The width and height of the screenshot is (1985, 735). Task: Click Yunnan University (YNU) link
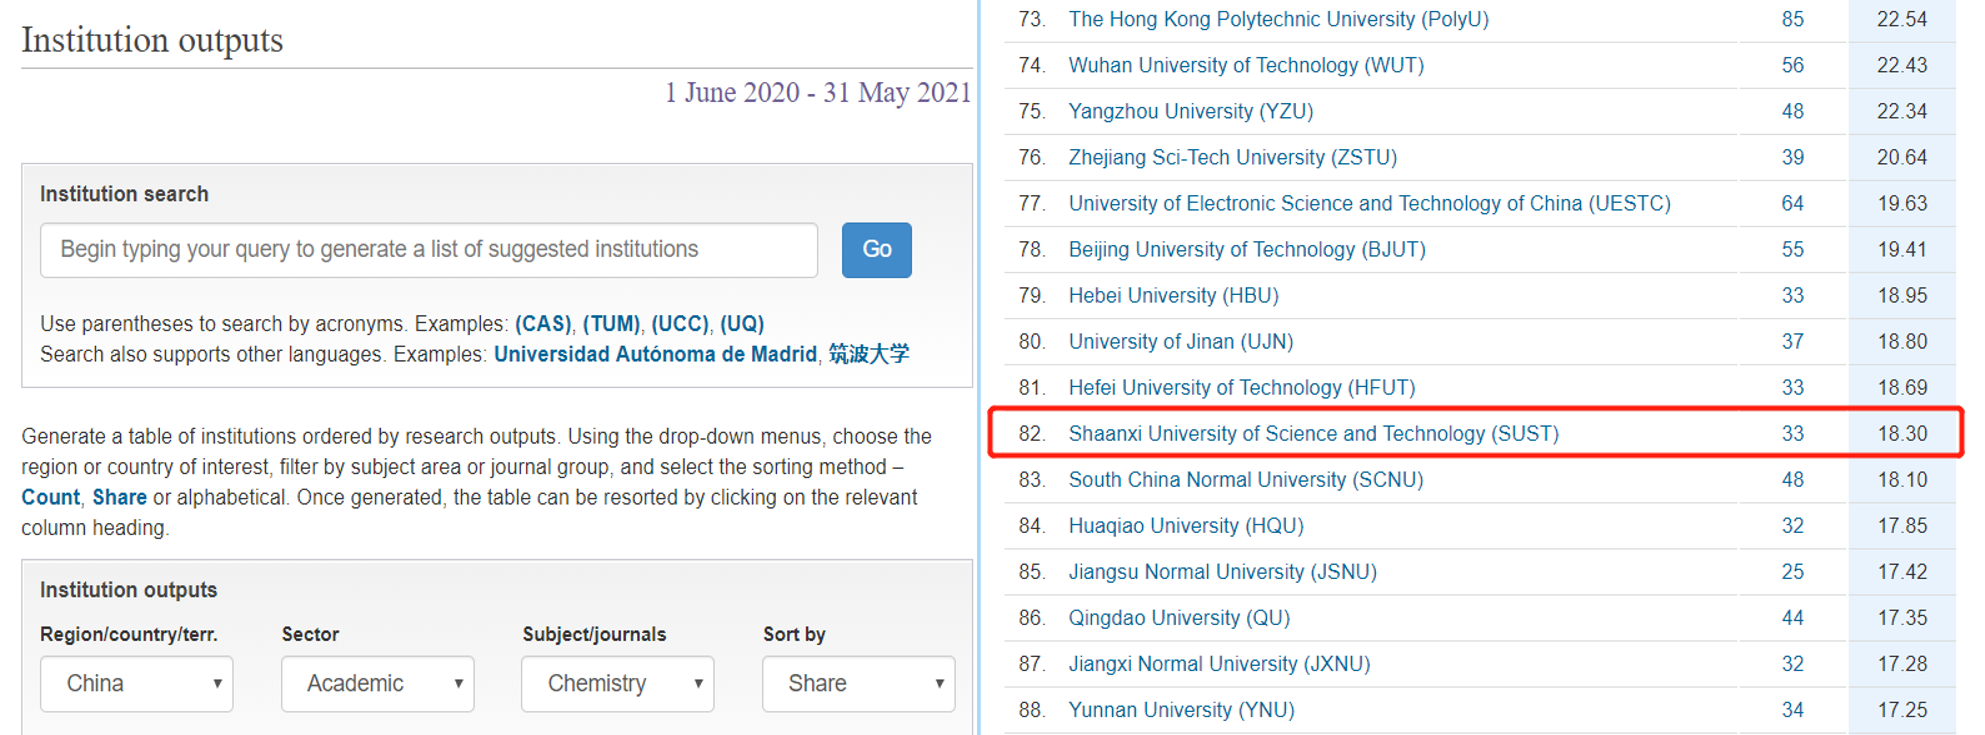[1181, 710]
